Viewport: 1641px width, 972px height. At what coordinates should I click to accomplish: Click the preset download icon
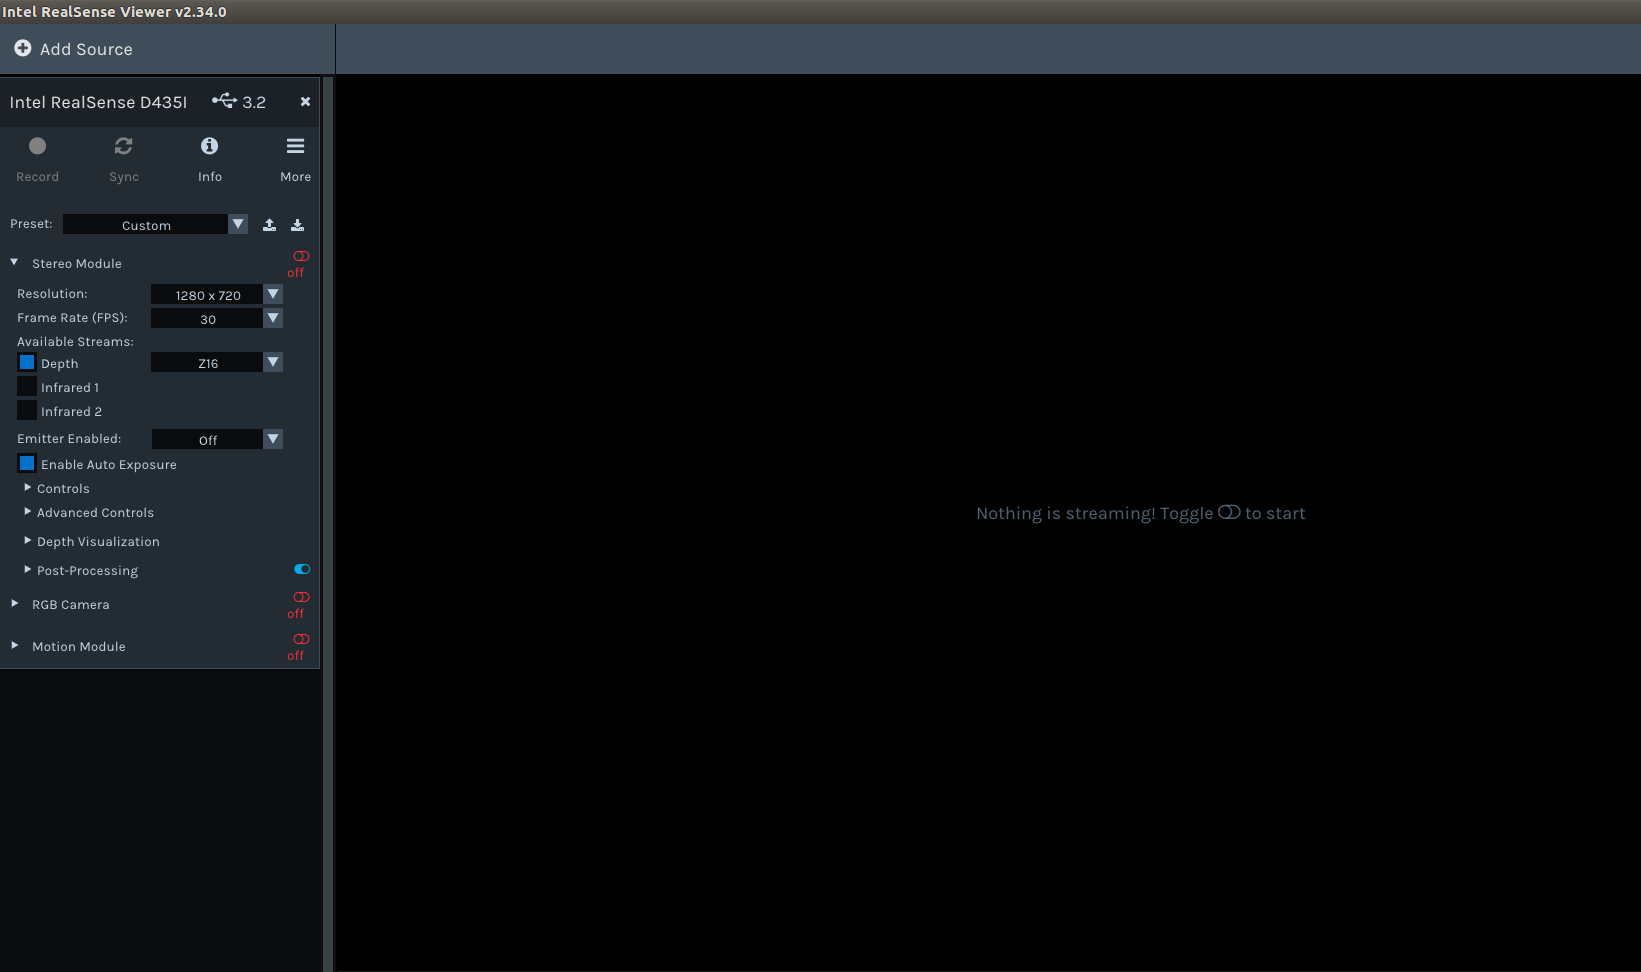pyautogui.click(x=297, y=225)
